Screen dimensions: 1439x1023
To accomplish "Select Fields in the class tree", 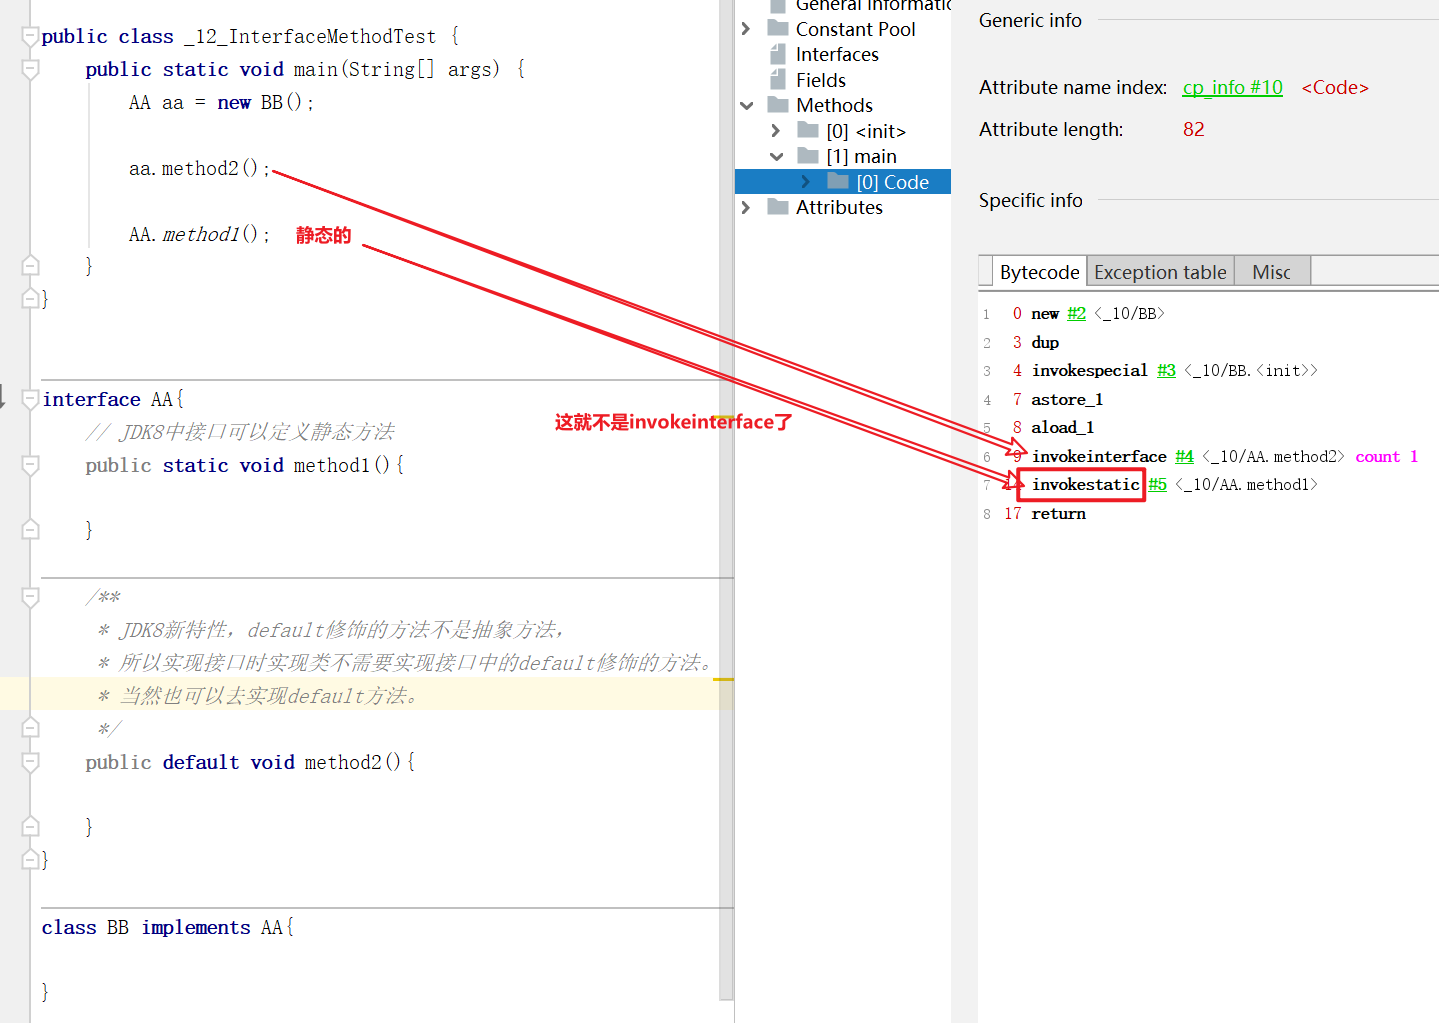I will click(x=821, y=80).
